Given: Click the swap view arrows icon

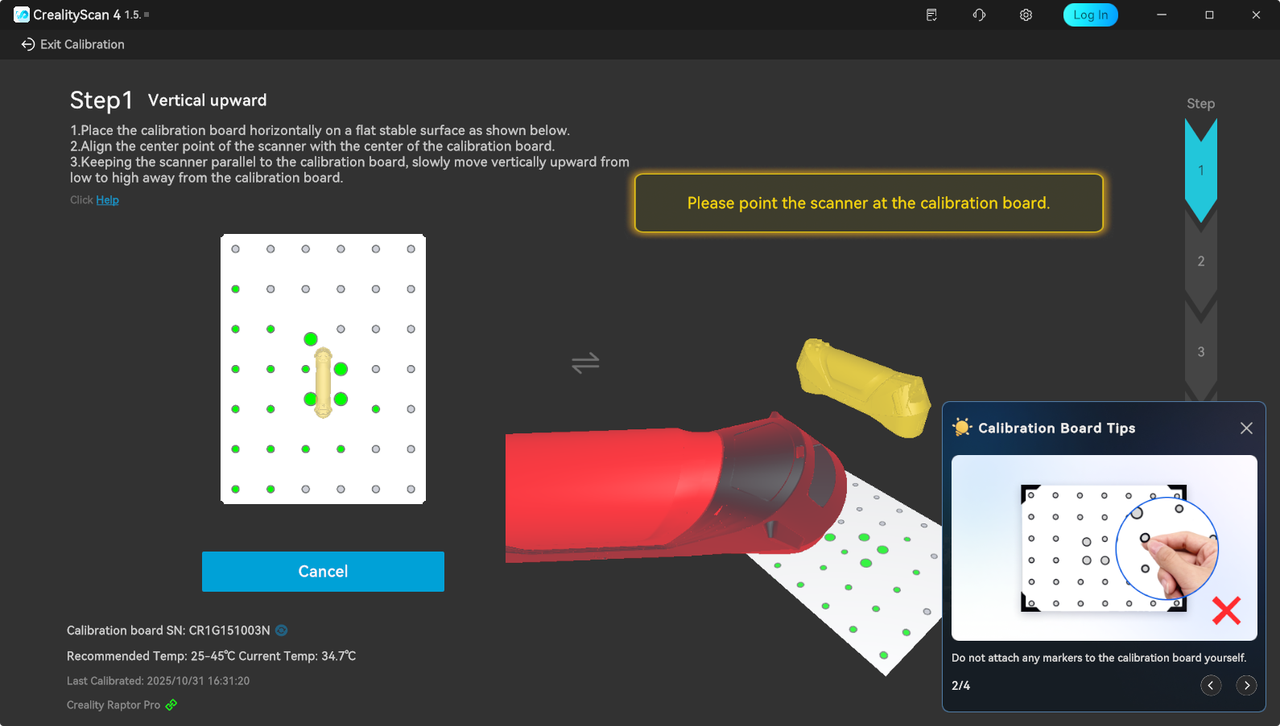Looking at the screenshot, I should tap(585, 362).
